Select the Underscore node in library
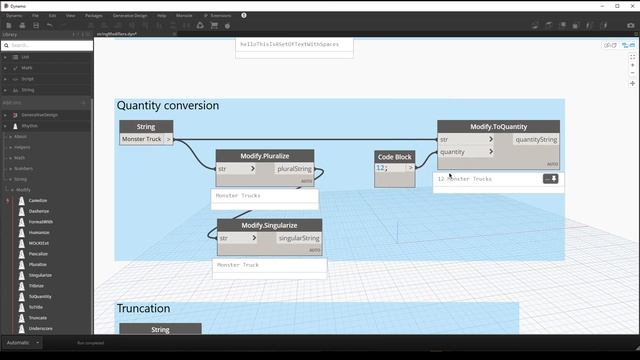The width and height of the screenshot is (640, 360). tap(40, 328)
